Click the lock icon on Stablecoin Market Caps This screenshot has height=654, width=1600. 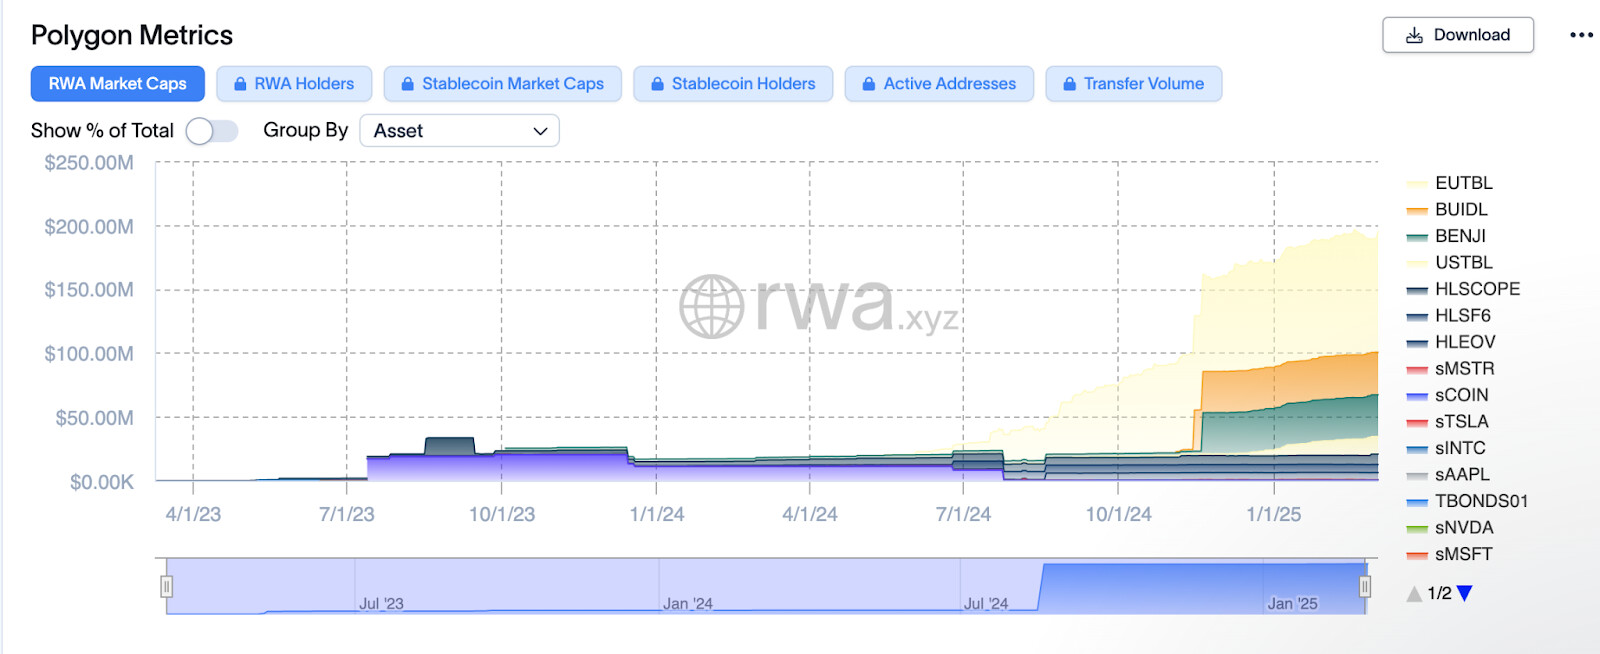coord(408,84)
